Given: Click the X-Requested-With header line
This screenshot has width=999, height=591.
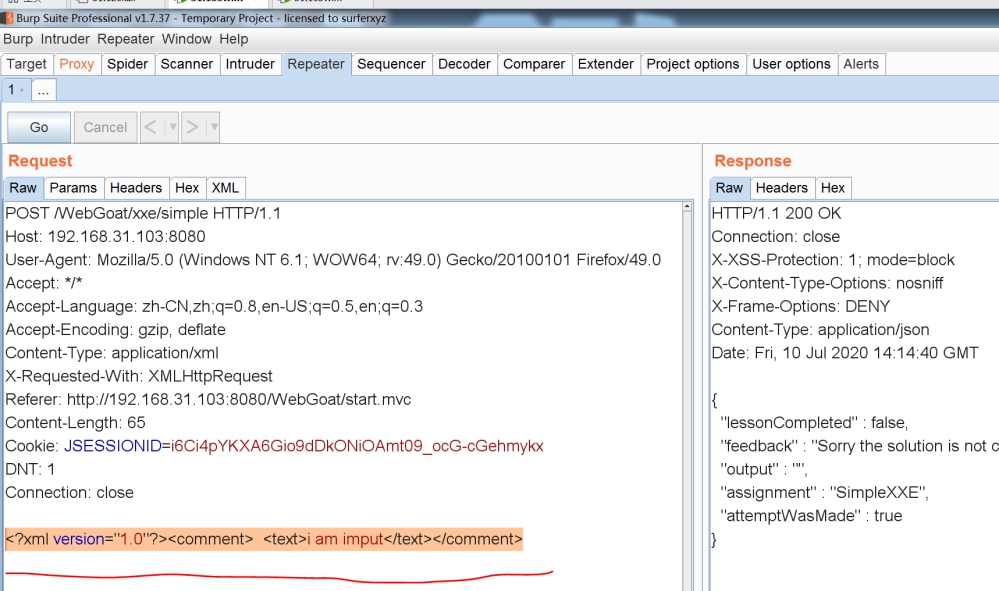Looking at the screenshot, I should pos(139,376).
